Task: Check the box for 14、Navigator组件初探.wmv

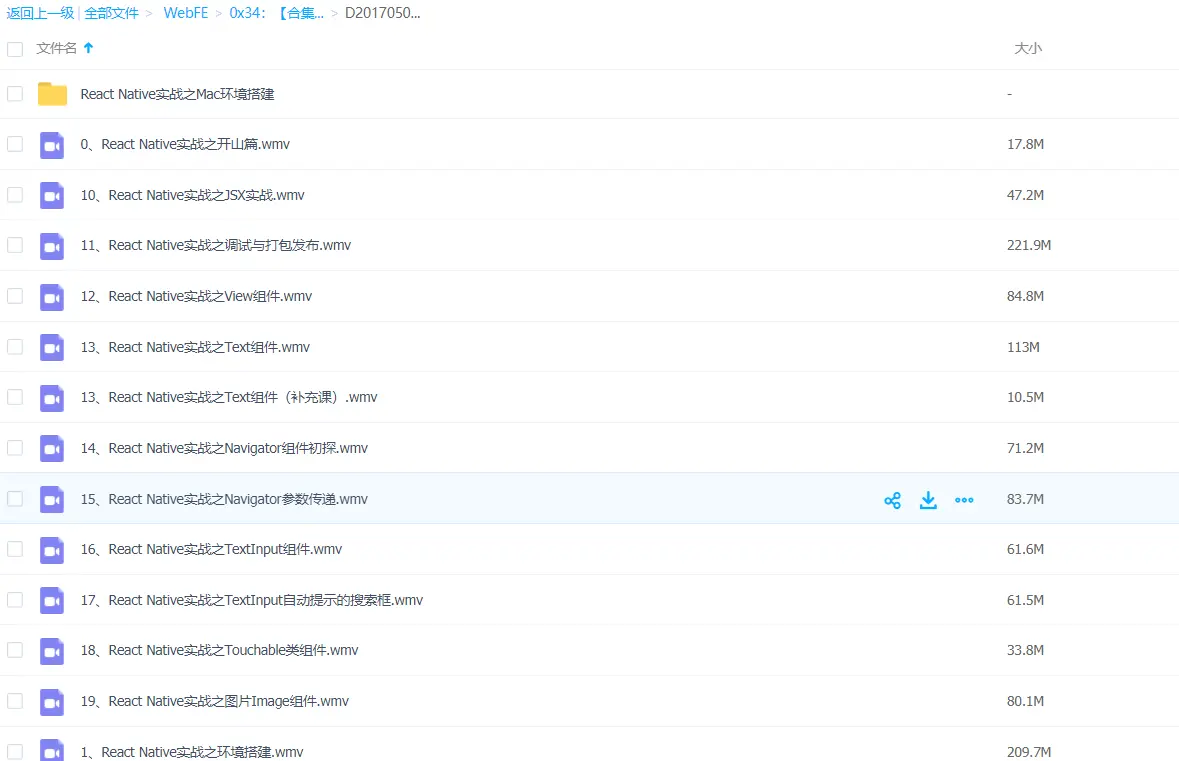Action: pyautogui.click(x=15, y=448)
